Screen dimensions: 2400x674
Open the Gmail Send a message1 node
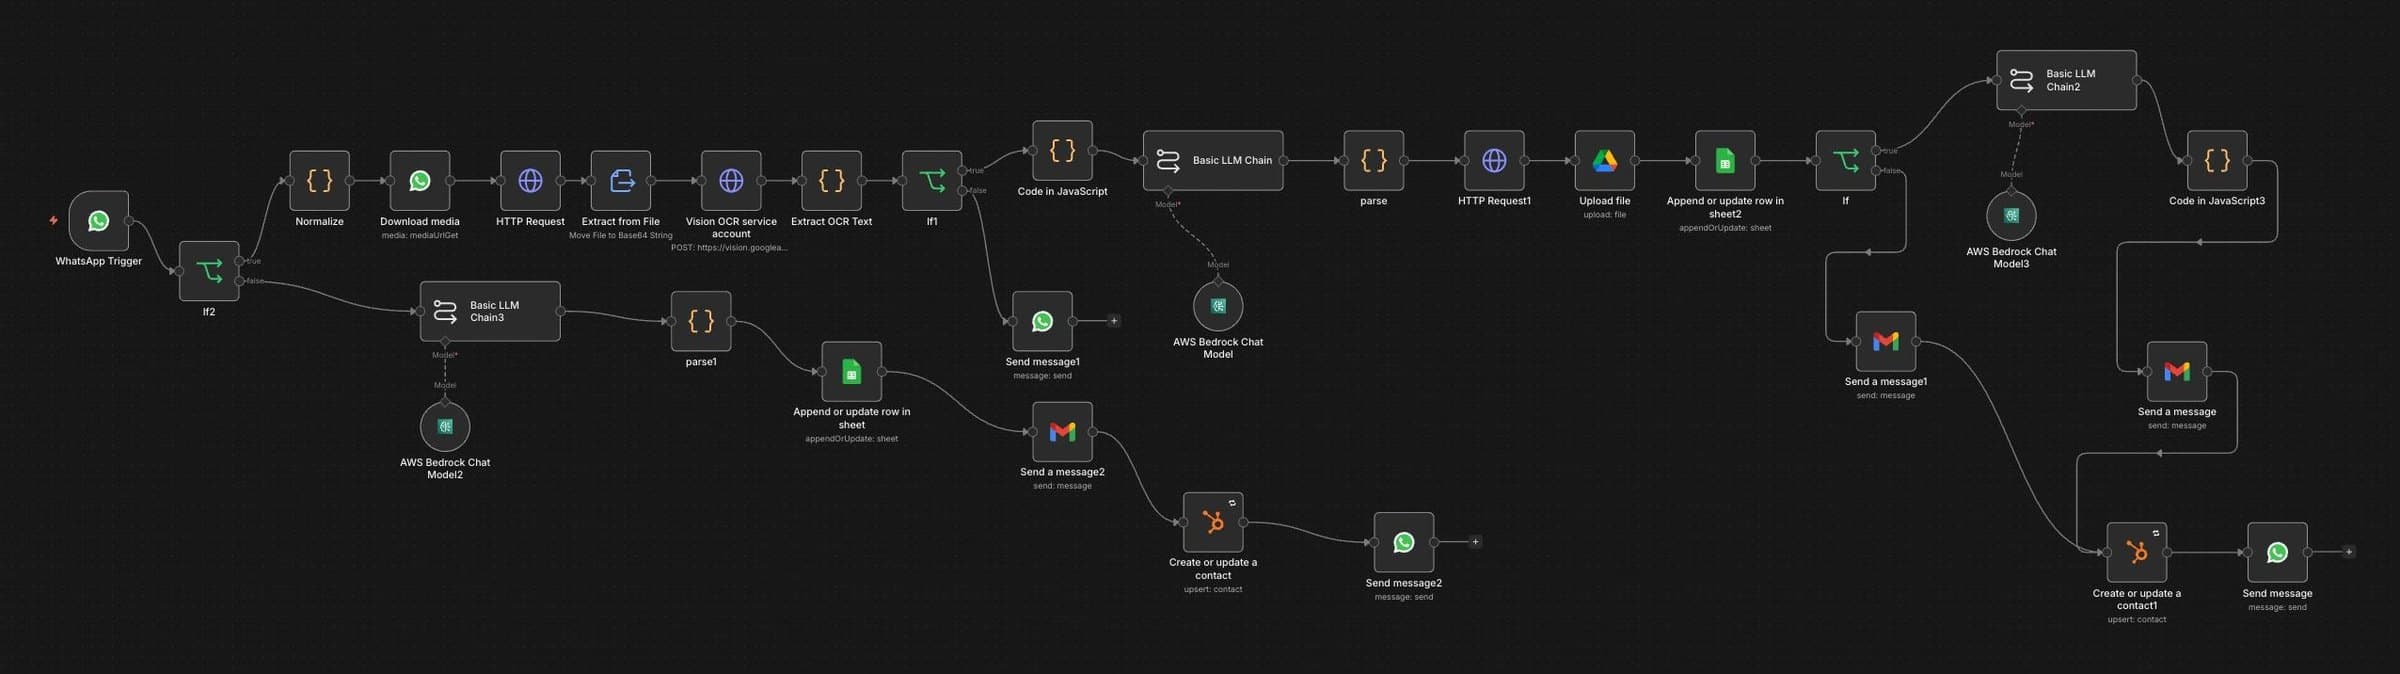[x=1886, y=342]
